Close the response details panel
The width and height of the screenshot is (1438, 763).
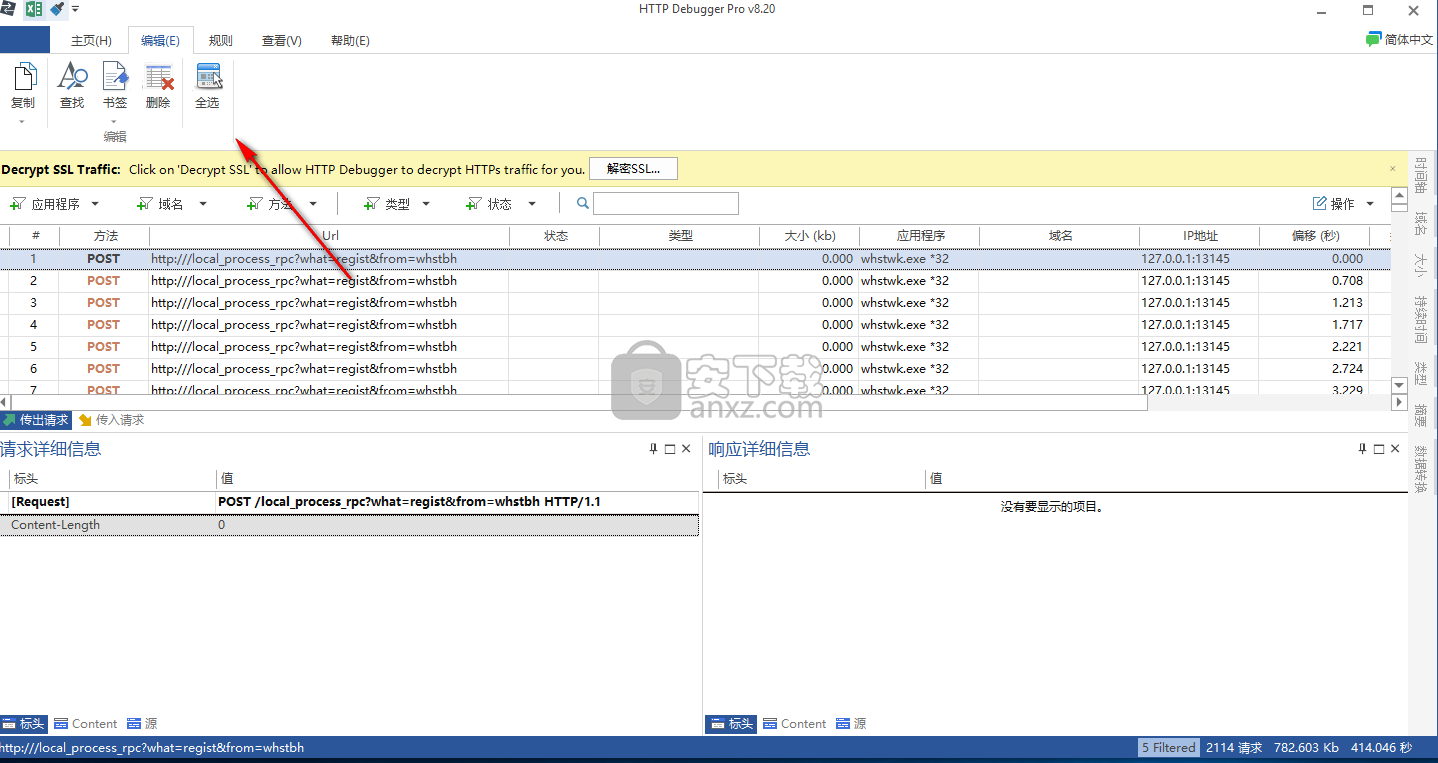tap(1395, 449)
